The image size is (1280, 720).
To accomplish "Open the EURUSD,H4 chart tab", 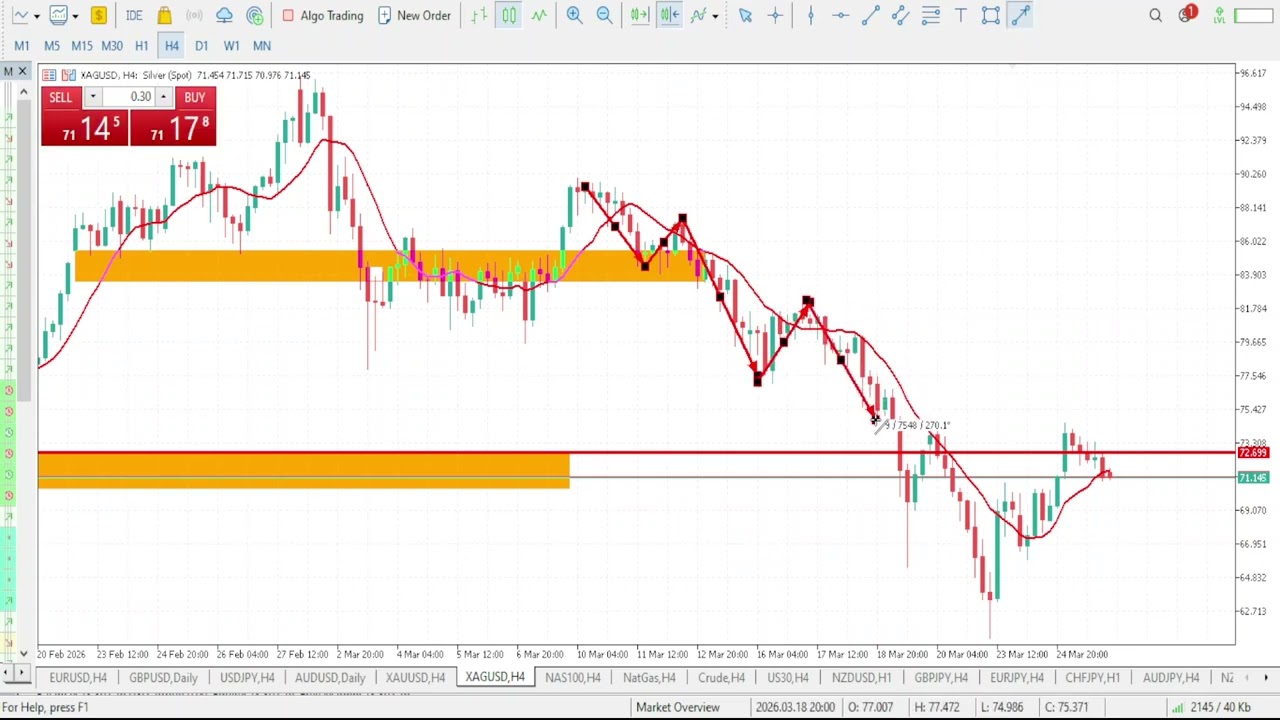I will [x=78, y=678].
